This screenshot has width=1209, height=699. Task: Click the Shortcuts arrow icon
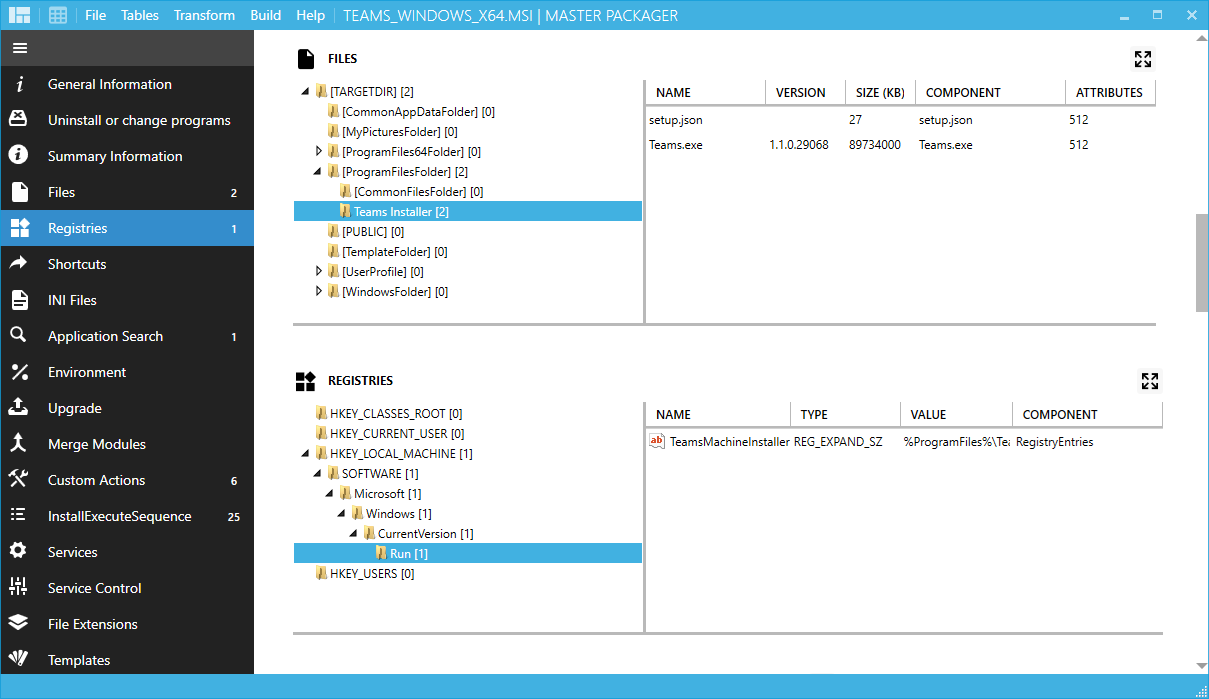pyautogui.click(x=19, y=264)
